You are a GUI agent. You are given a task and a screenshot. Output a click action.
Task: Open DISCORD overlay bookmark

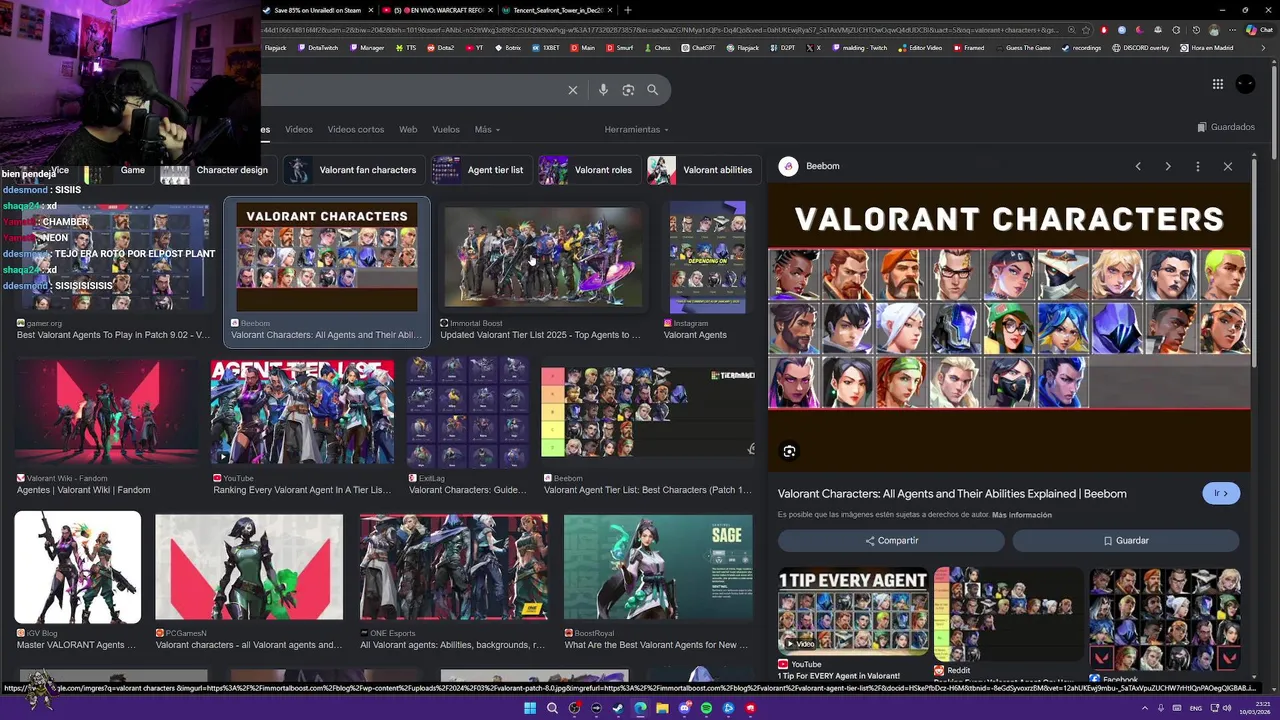point(1140,48)
